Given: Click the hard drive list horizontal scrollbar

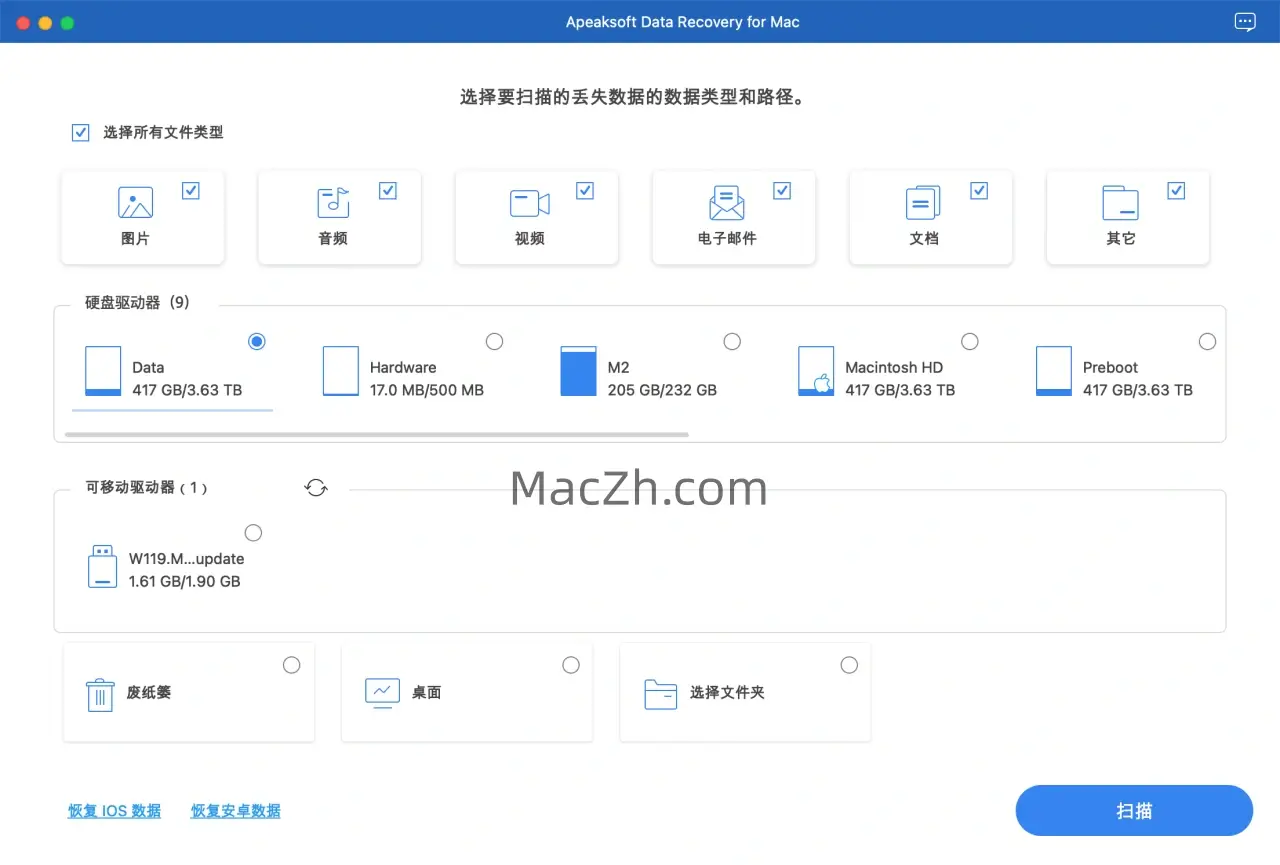Looking at the screenshot, I should pyautogui.click(x=376, y=435).
